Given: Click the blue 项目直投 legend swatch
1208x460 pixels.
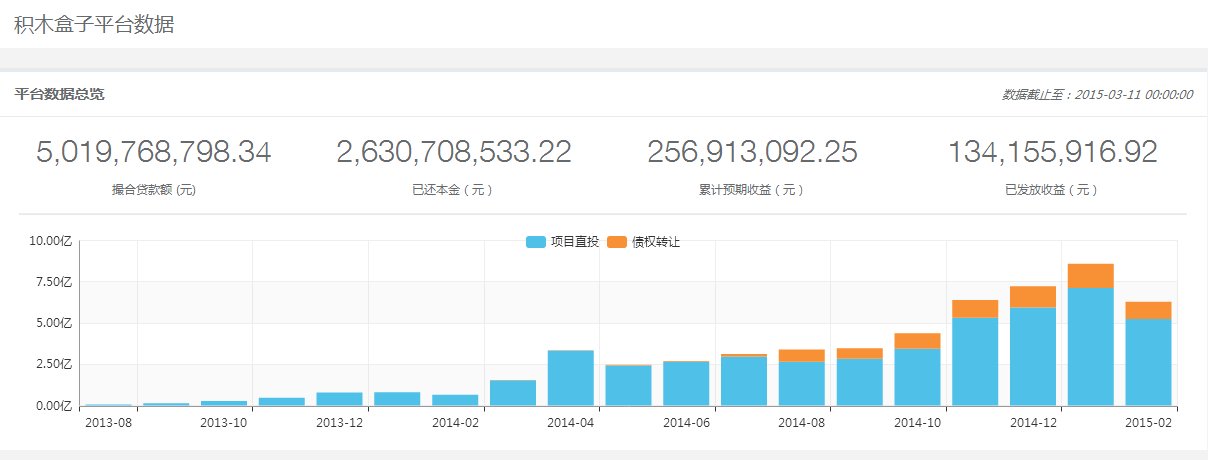Looking at the screenshot, I should (535, 242).
